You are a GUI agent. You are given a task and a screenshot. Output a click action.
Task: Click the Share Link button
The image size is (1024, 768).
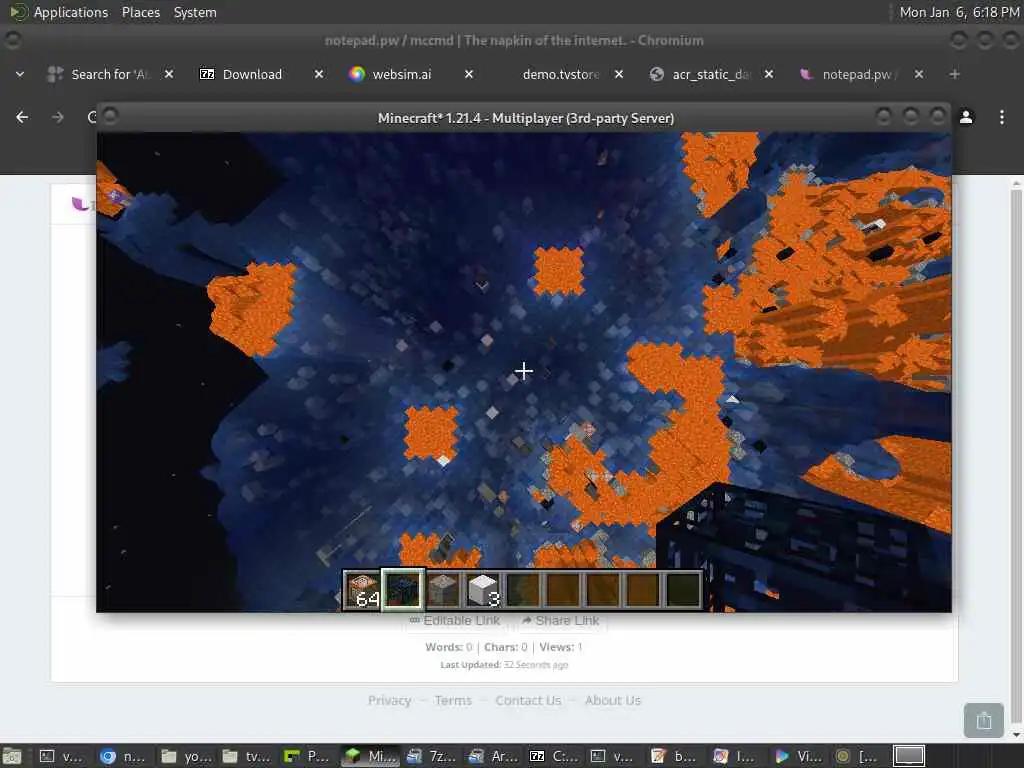coord(561,620)
